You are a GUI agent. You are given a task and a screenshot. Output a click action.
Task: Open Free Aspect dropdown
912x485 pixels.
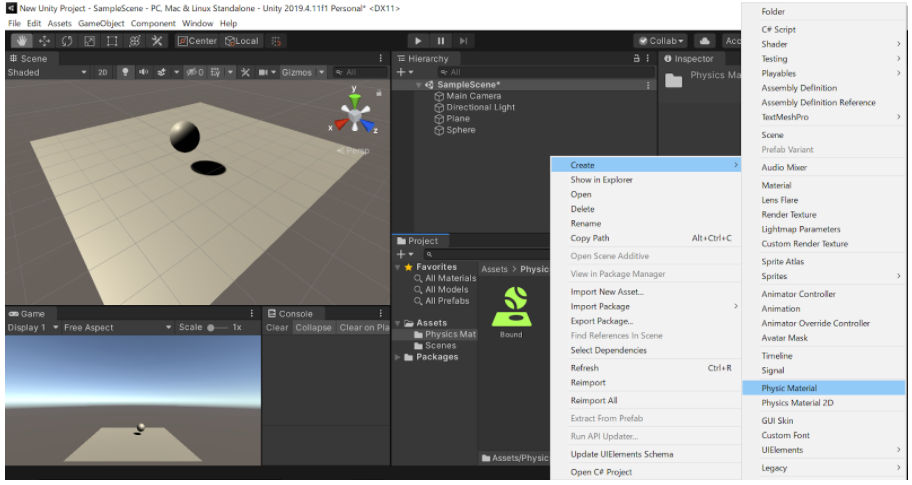tap(117, 327)
